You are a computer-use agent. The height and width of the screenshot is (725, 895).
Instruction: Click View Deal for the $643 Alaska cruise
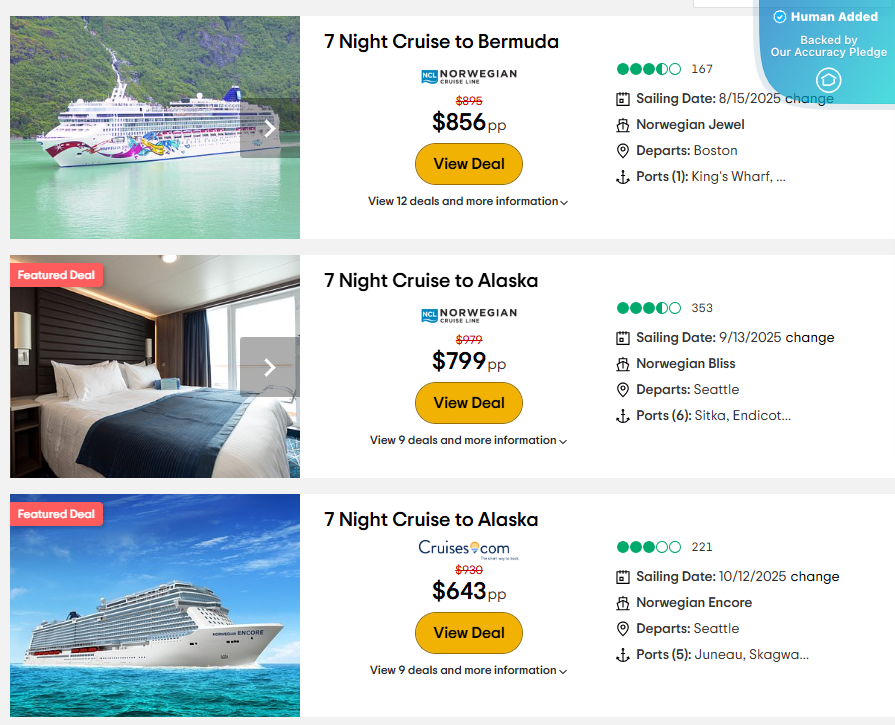pos(468,633)
